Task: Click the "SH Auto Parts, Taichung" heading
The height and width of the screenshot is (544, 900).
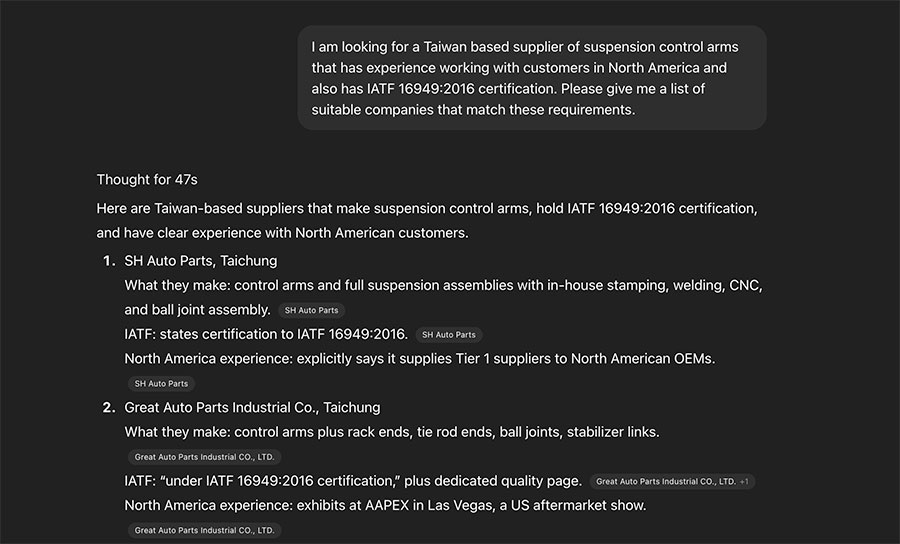Action: coord(200,261)
